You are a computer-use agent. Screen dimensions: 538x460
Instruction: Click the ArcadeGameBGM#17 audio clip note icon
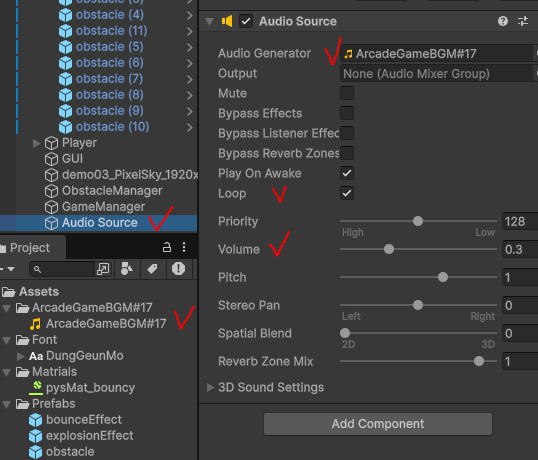35,324
